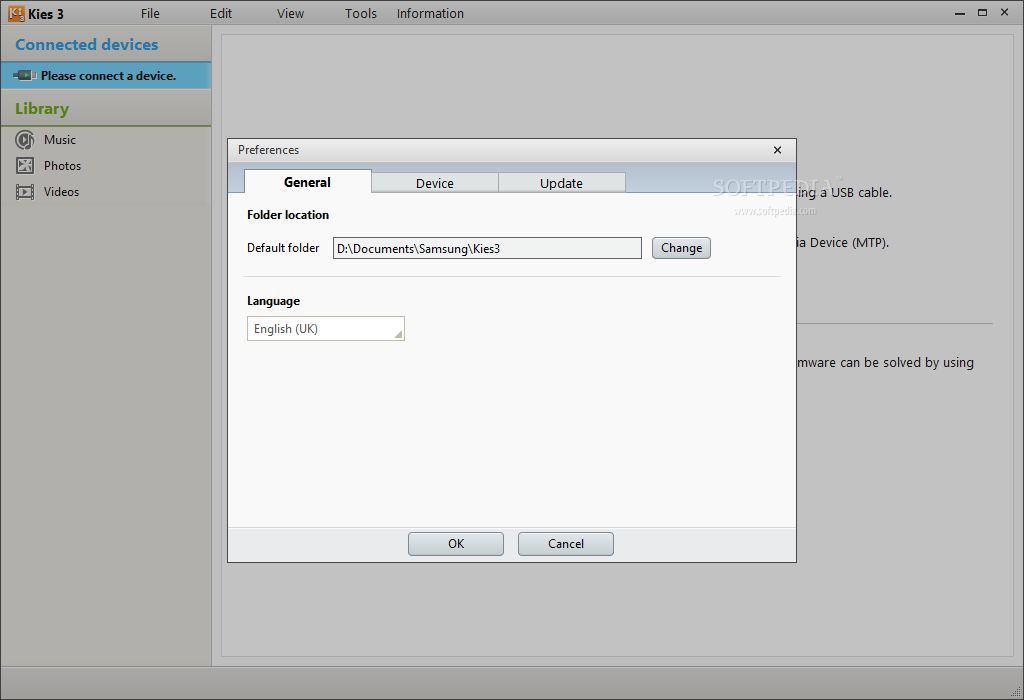Image resolution: width=1024 pixels, height=700 pixels.
Task: Expand the Language dropdown showing English (UK)
Action: pyautogui.click(x=326, y=329)
